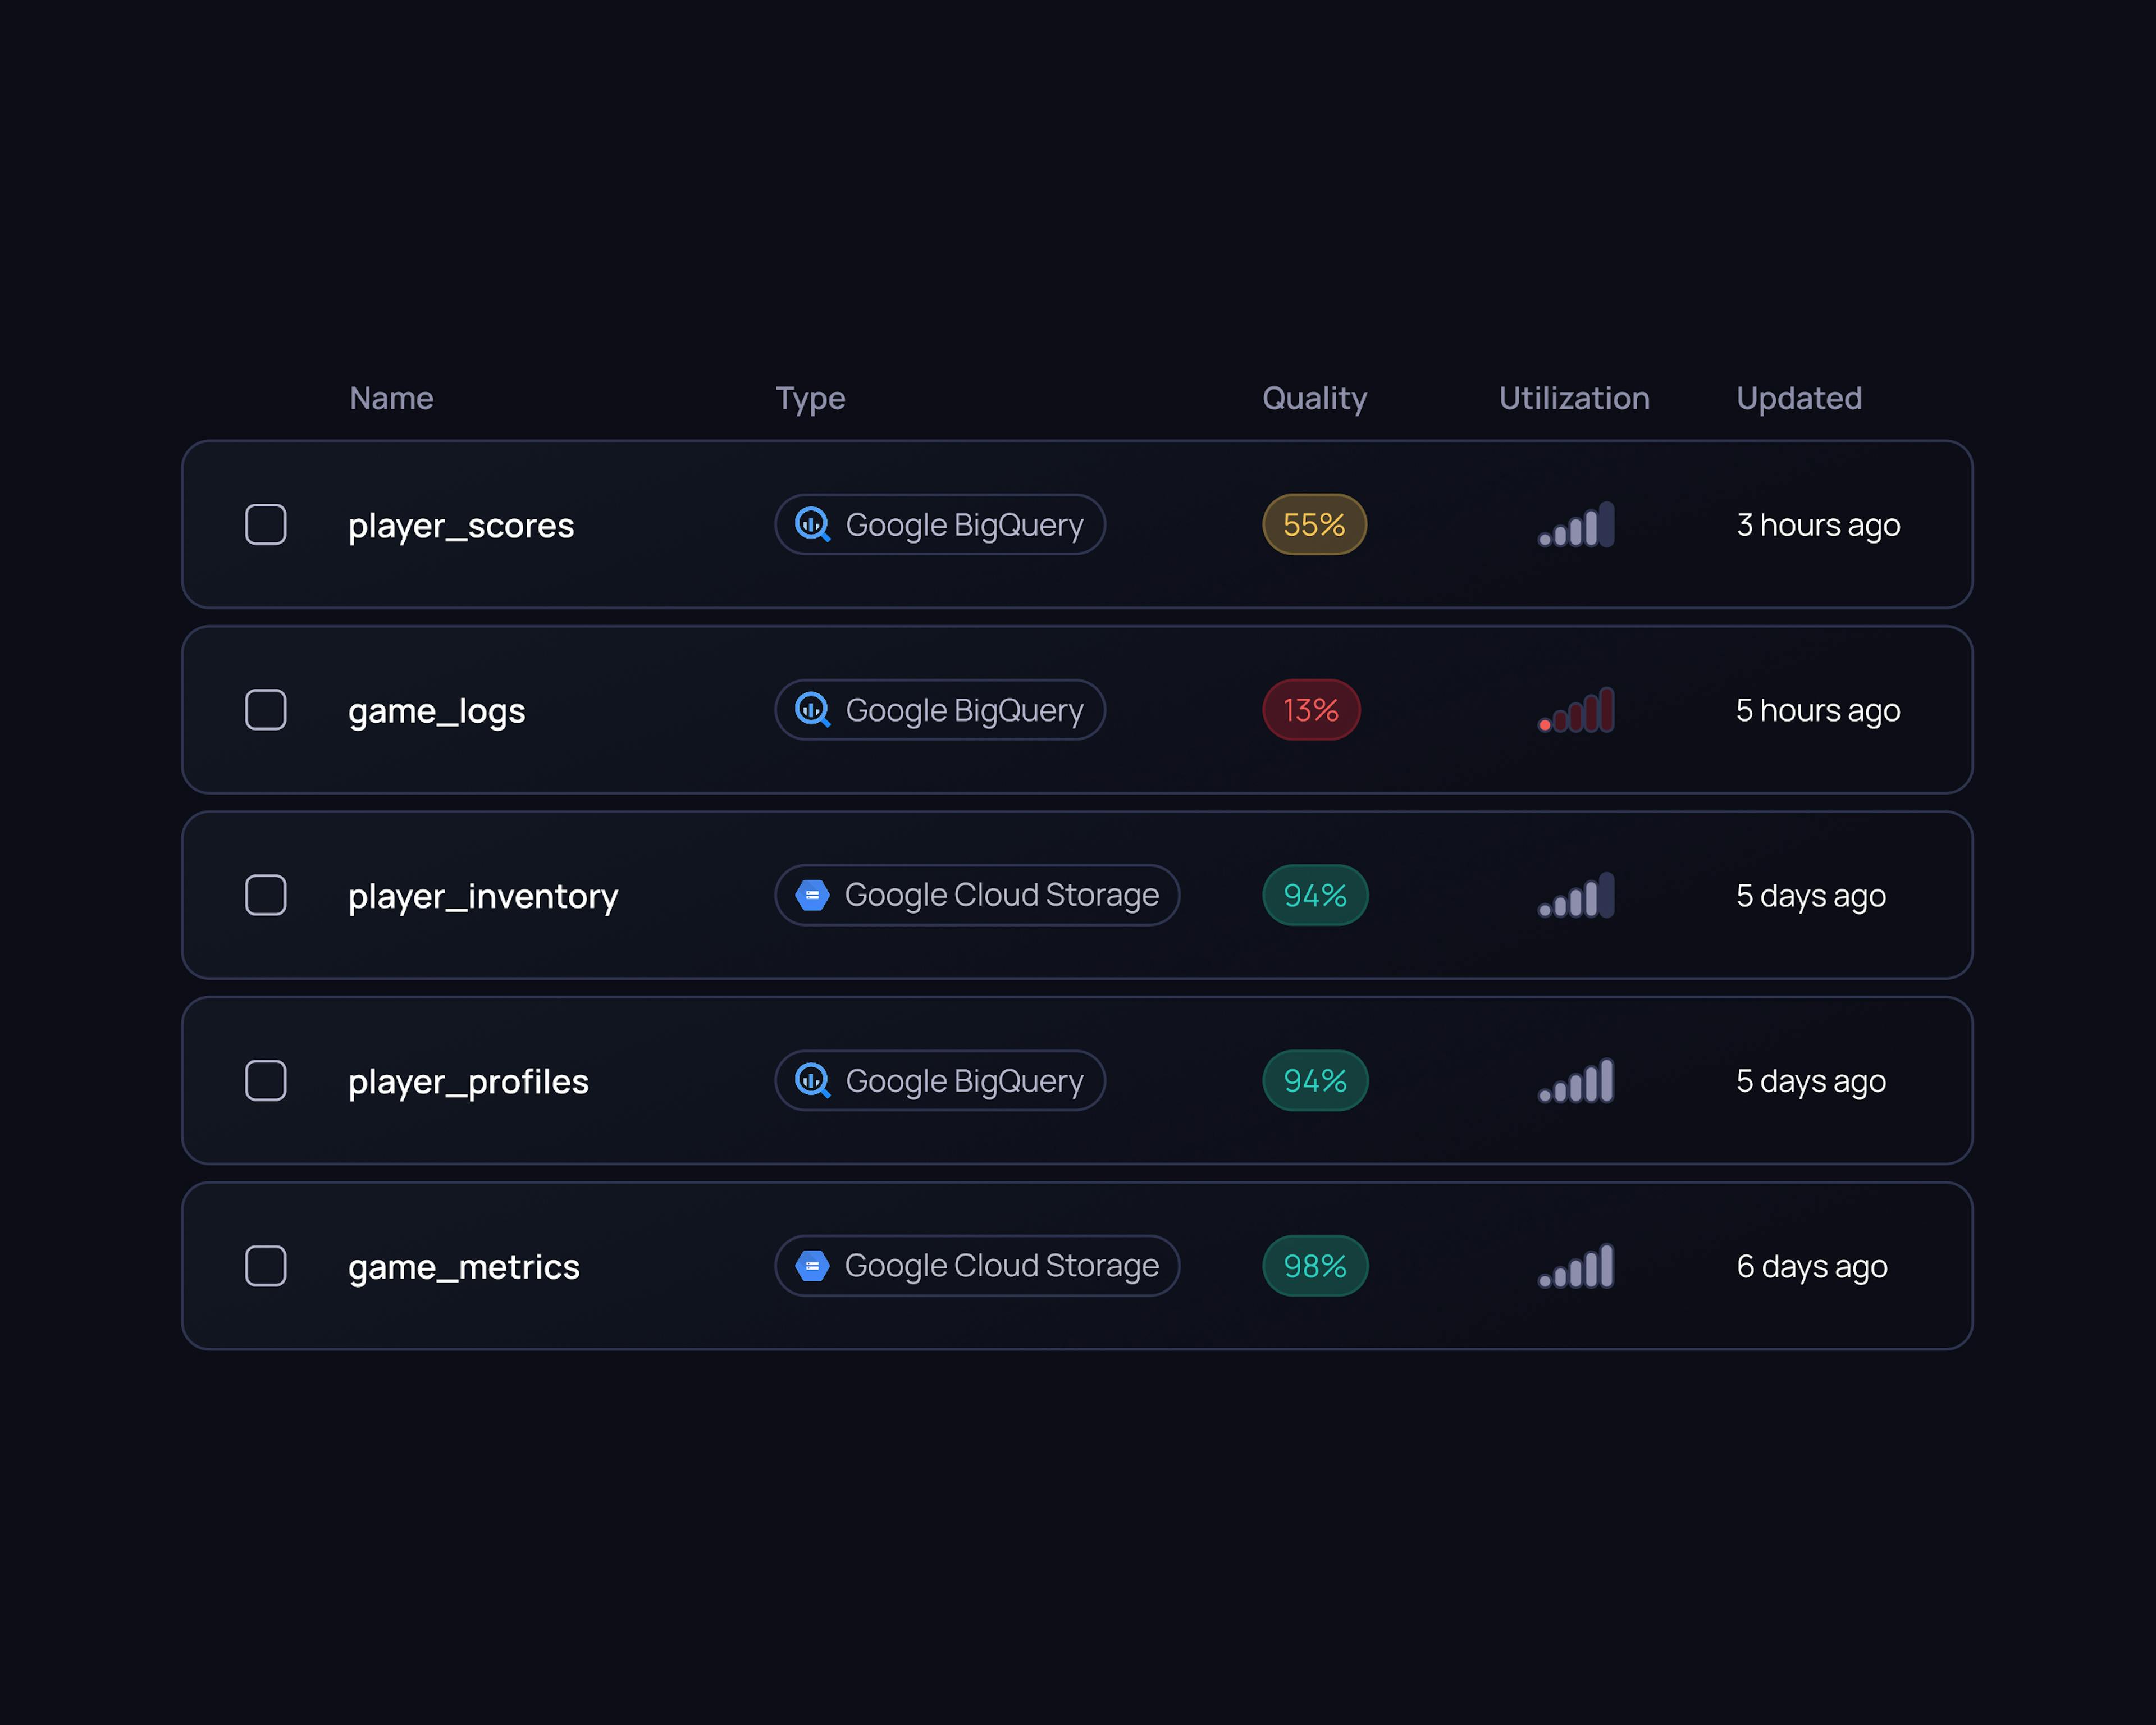Open the player_profiles dataset name
Screen dimensions: 2156x1725
(468, 1081)
